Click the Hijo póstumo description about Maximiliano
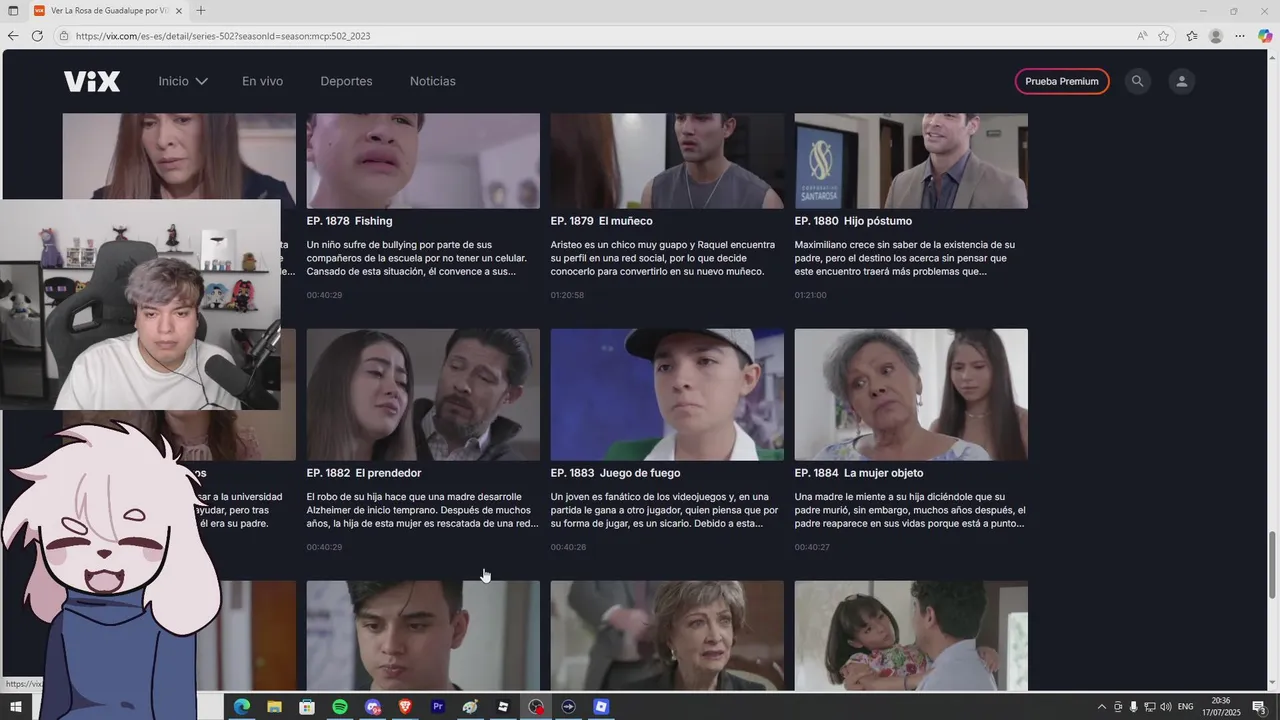The width and height of the screenshot is (1280, 720). 905,258
